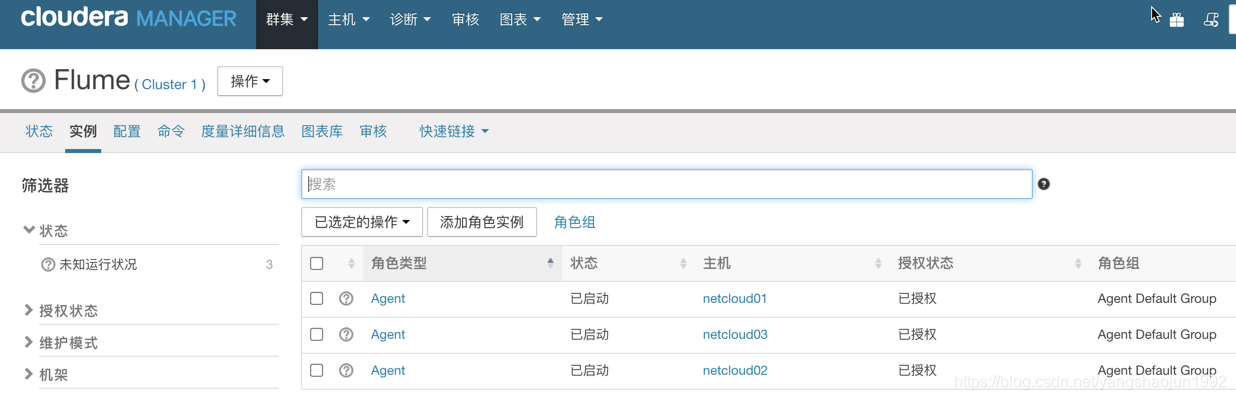Switch to the 审核 tab under Flume

point(373,131)
